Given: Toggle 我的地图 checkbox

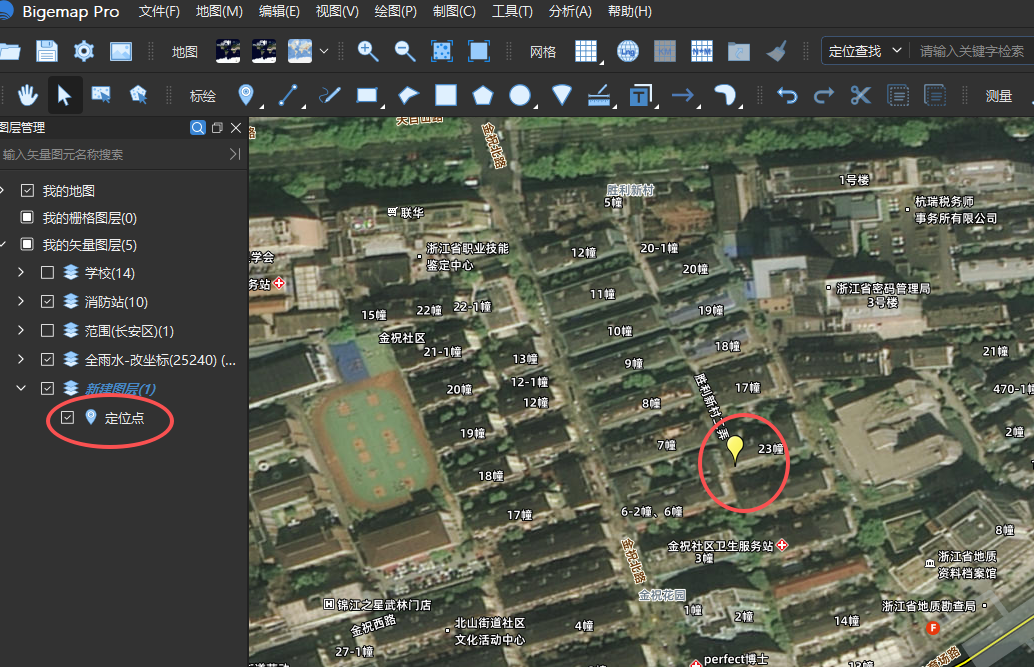Looking at the screenshot, I should [27, 191].
